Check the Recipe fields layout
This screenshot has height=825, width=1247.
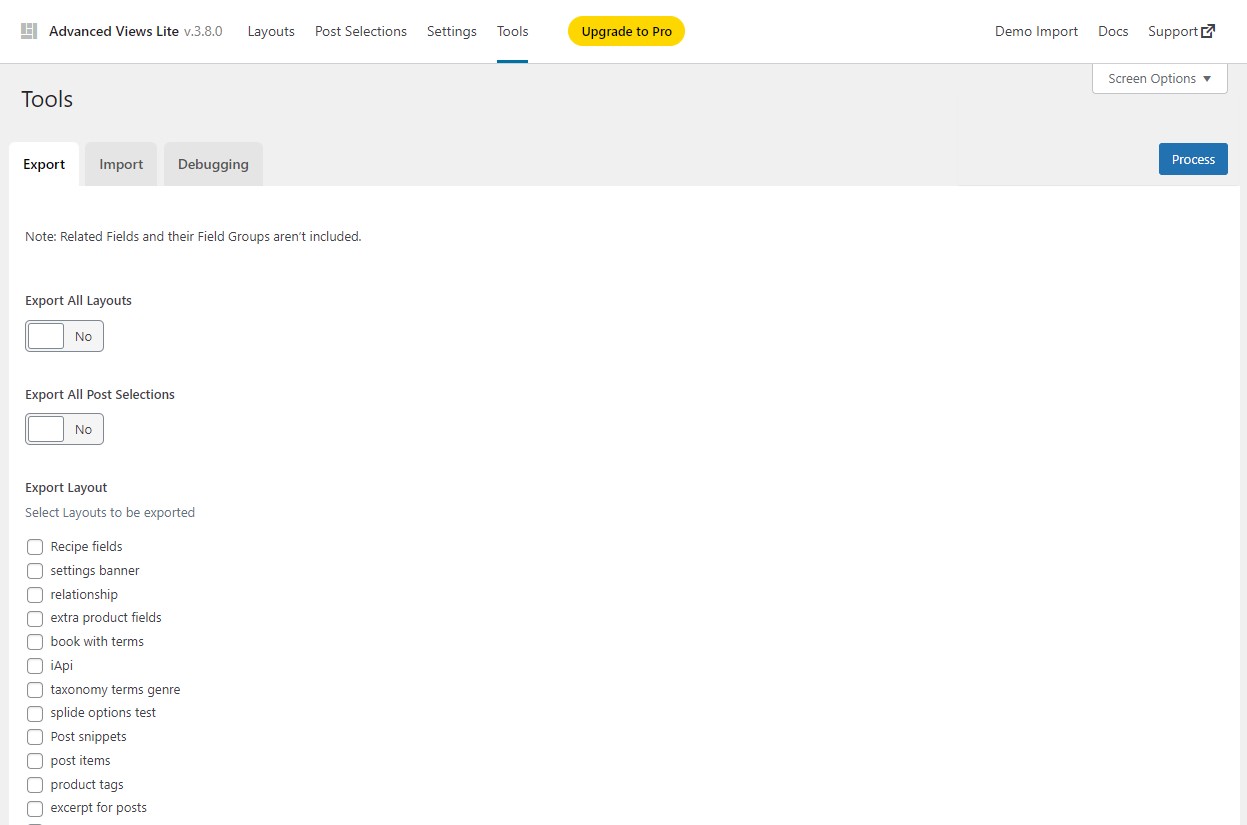[x=35, y=547]
